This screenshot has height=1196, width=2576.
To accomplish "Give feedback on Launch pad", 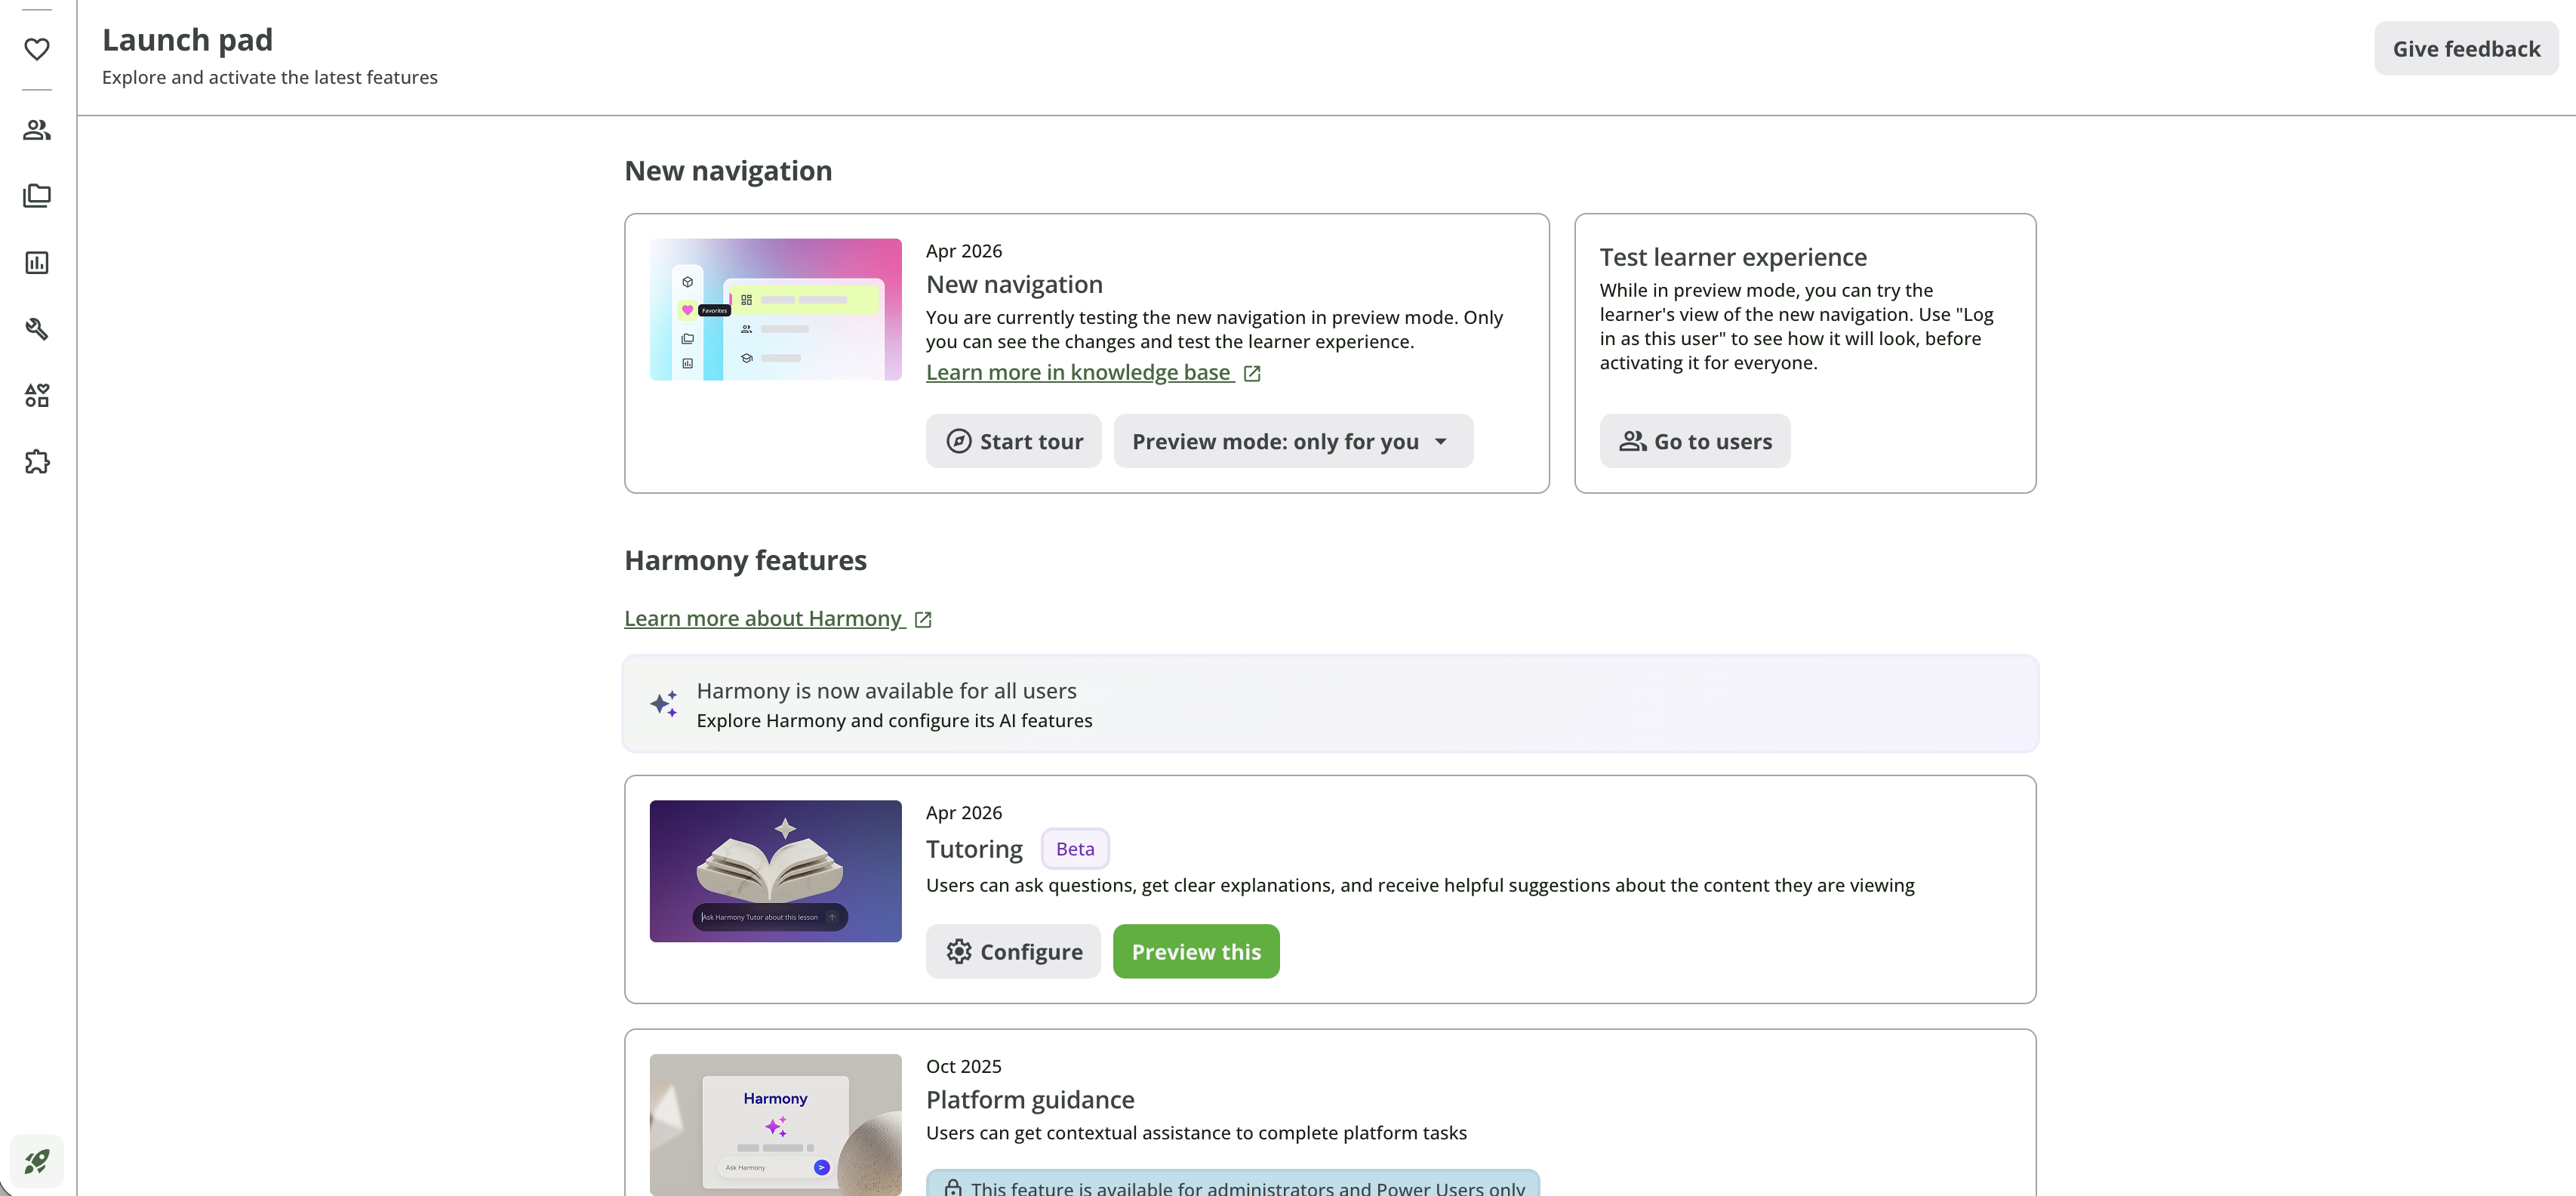I will click(2466, 49).
